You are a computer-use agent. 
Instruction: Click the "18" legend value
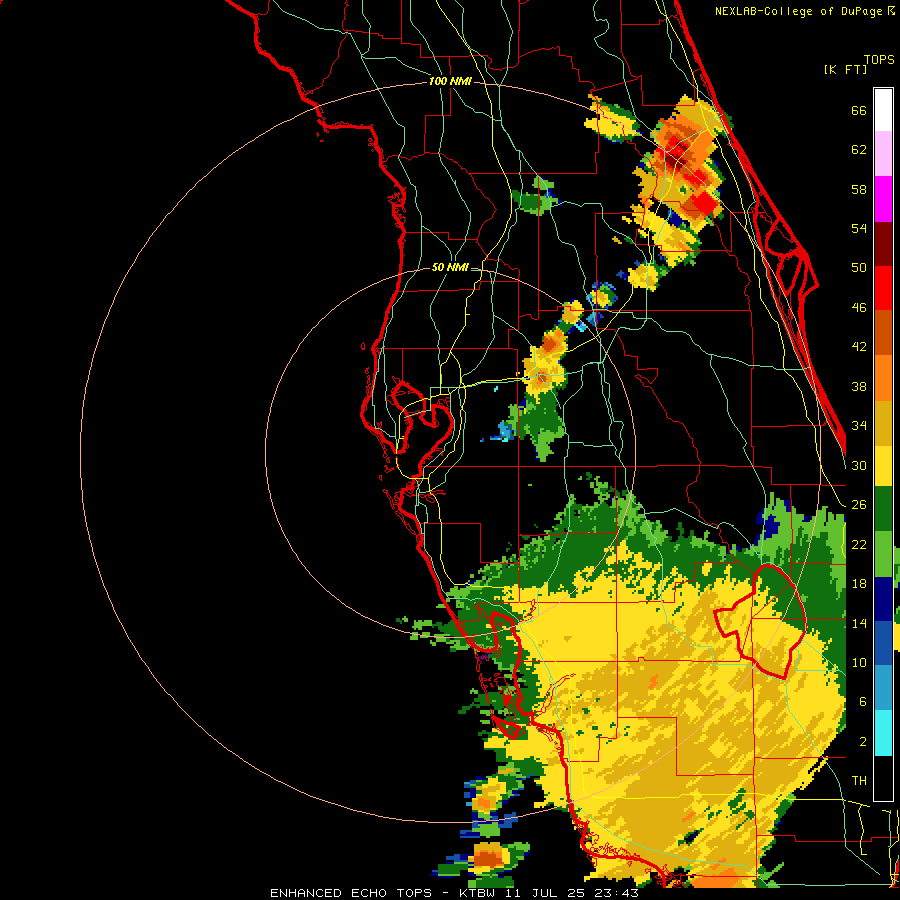[859, 584]
